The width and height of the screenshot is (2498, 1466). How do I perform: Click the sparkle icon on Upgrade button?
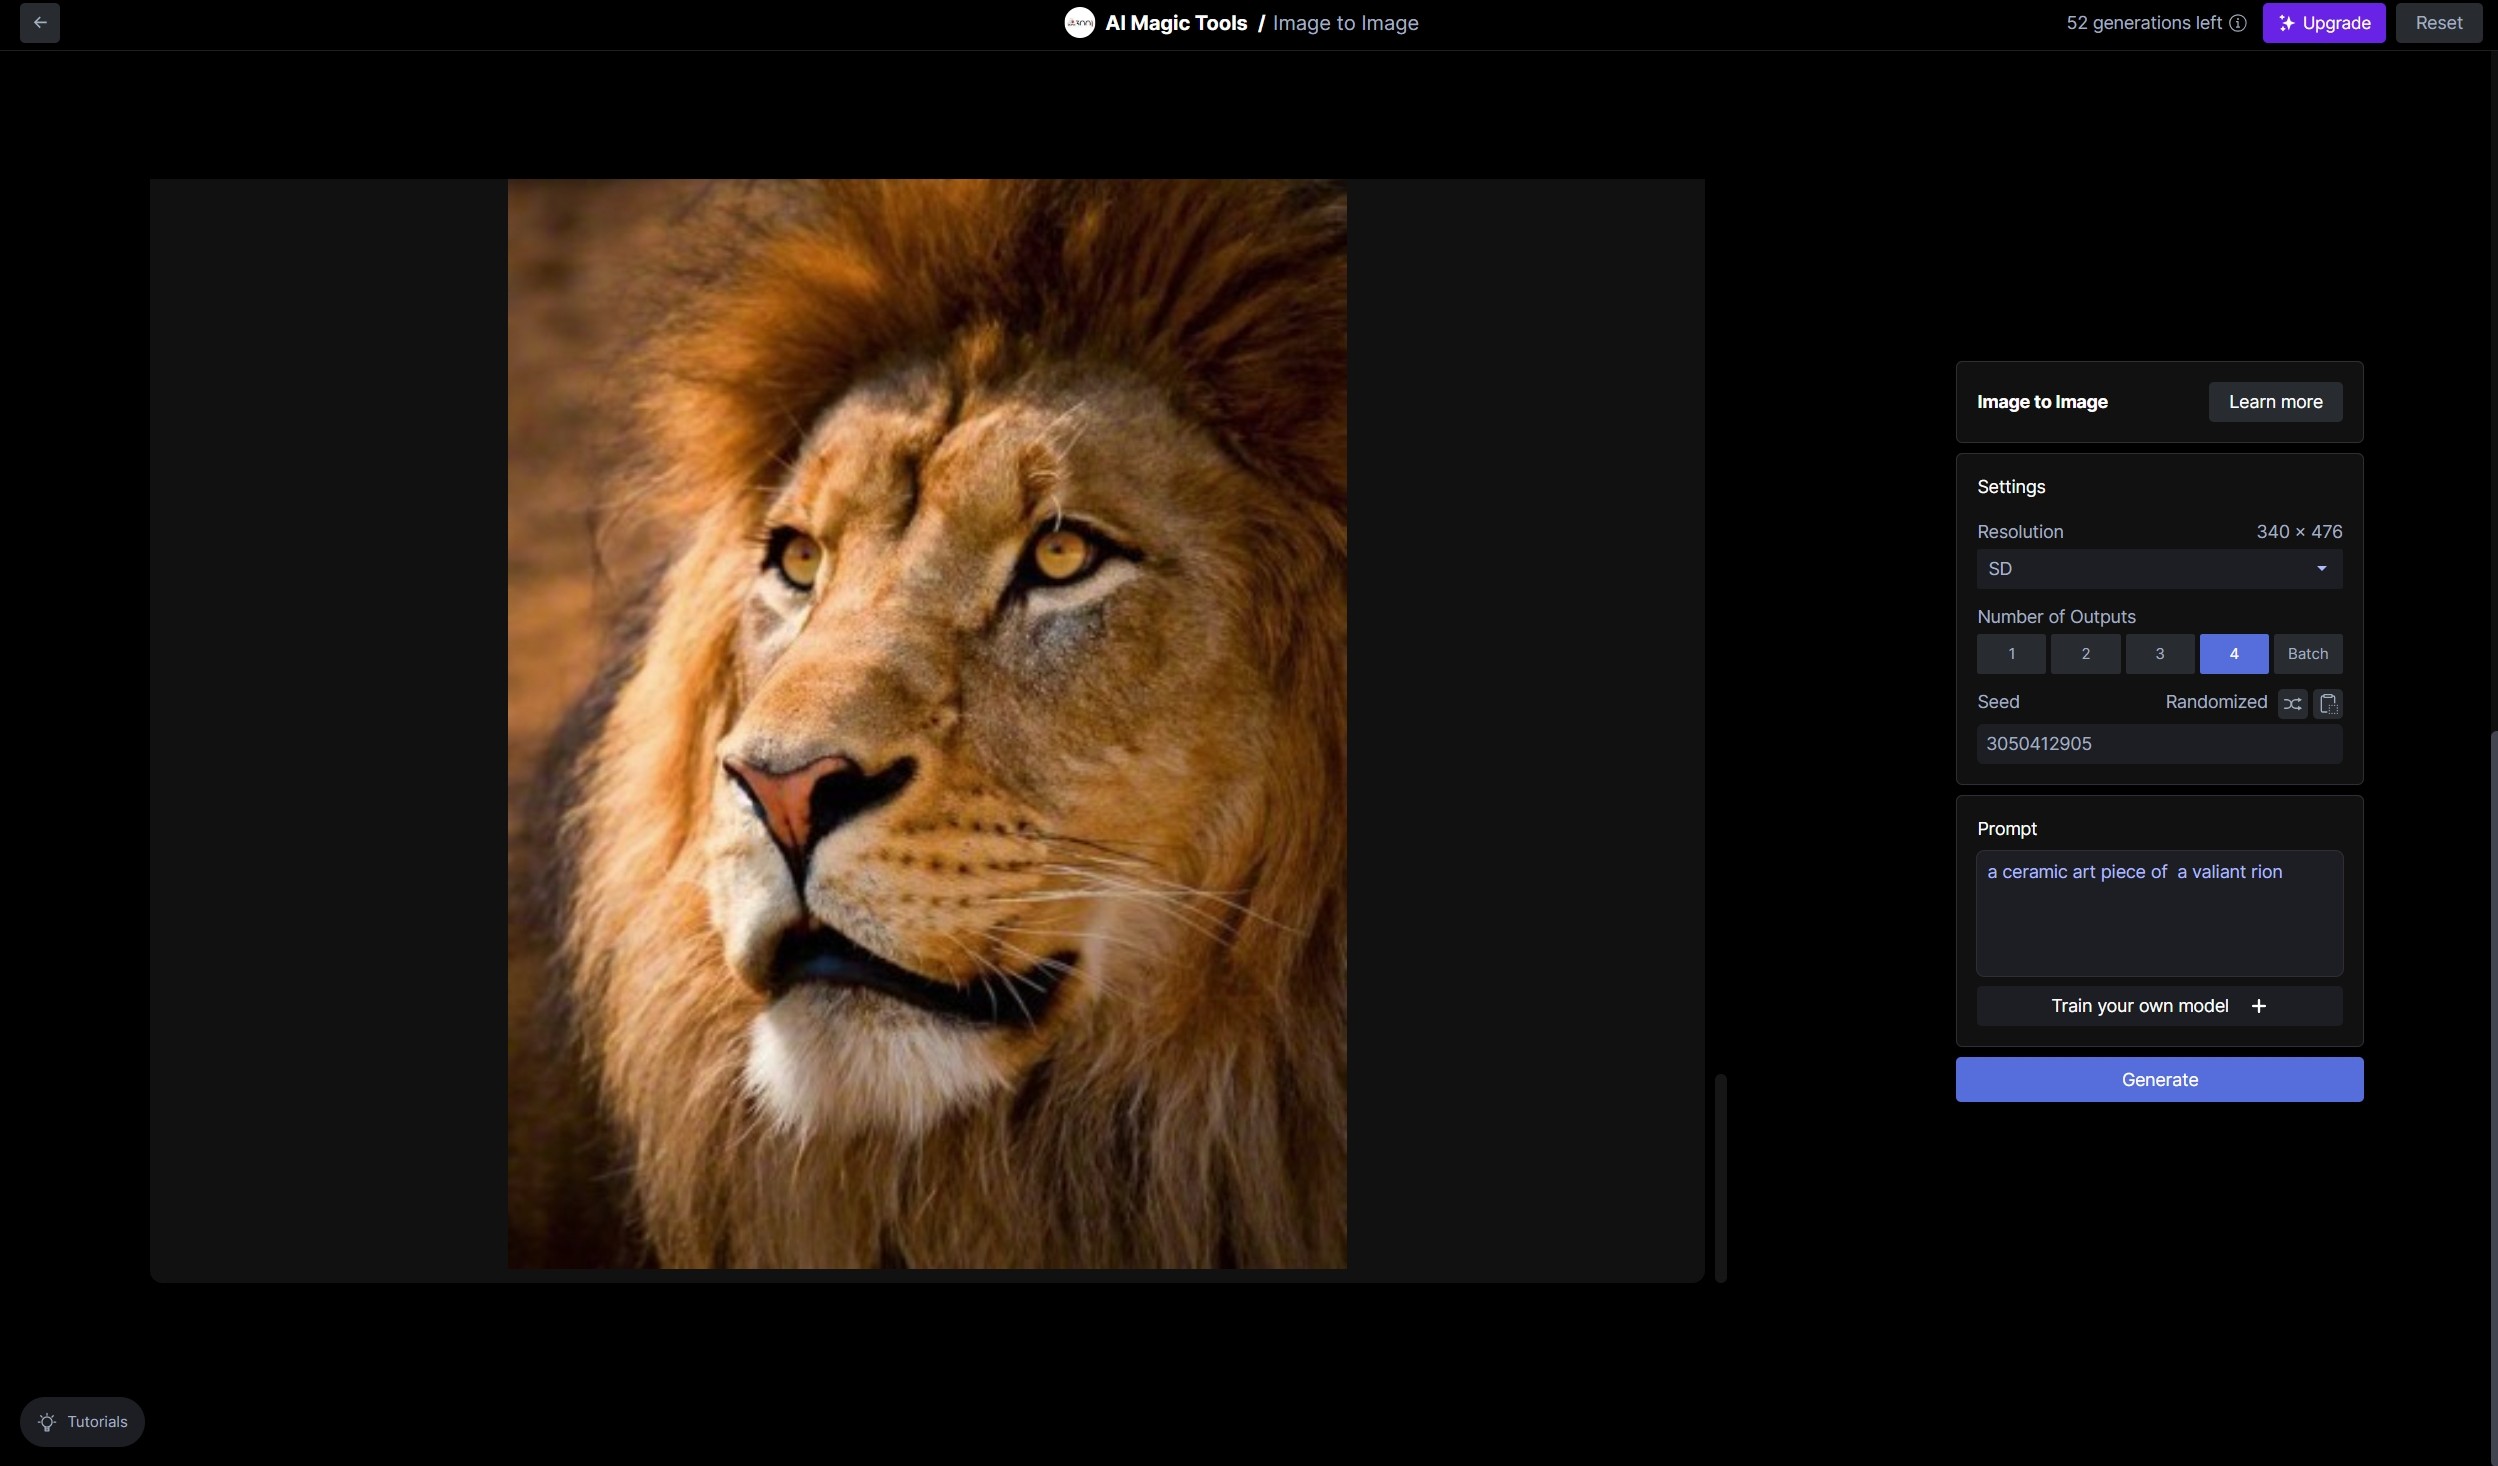(x=2286, y=23)
